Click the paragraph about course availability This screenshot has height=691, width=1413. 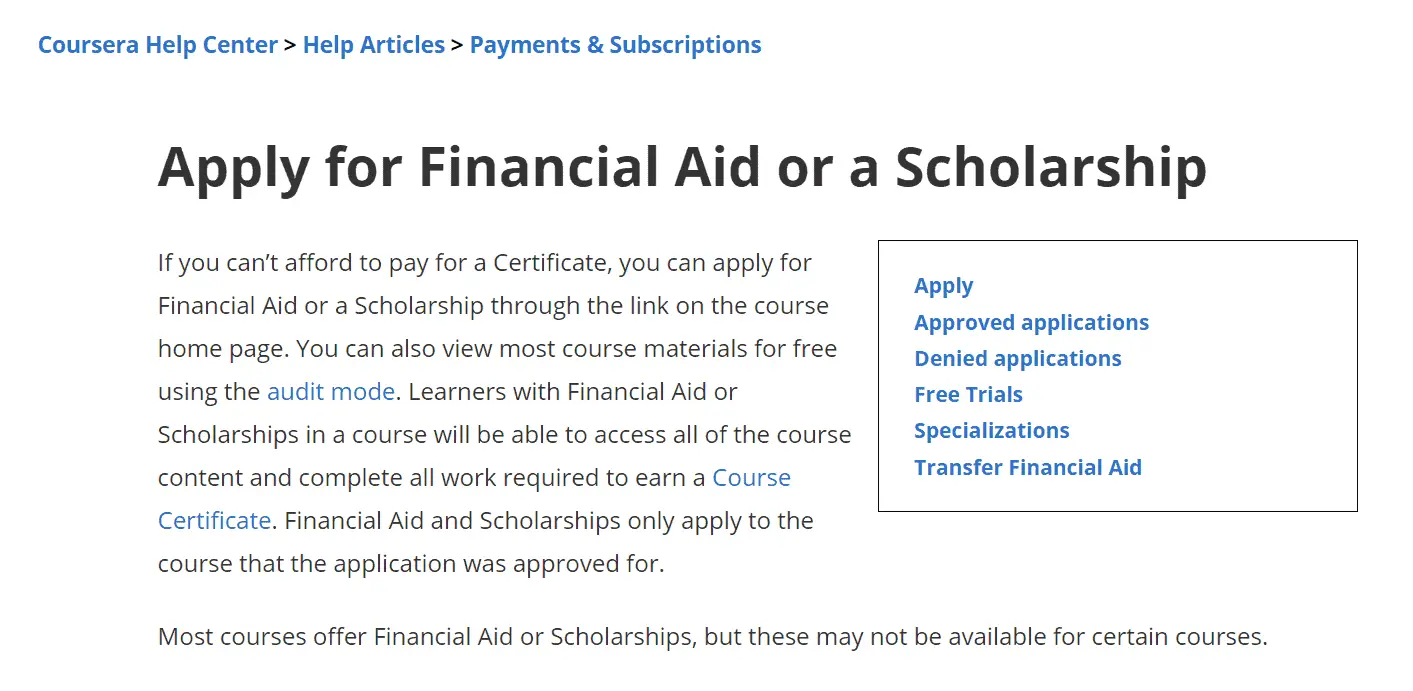(x=712, y=637)
